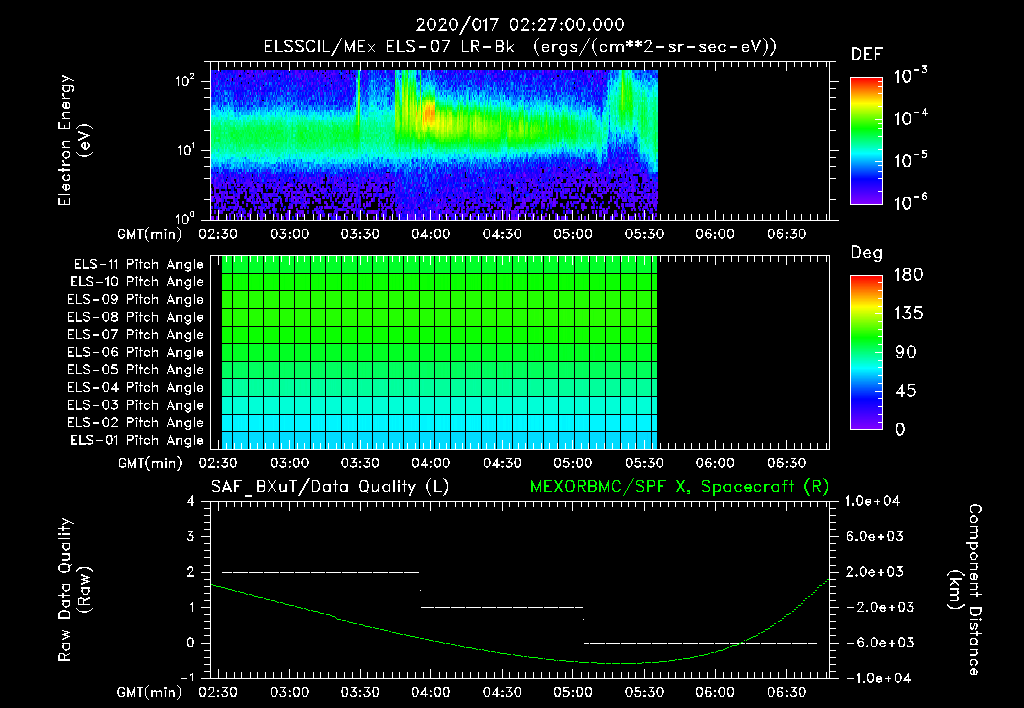Image resolution: width=1024 pixels, height=708 pixels.
Task: Click the 10⁻⁴ value on DEF scale
Action: pos(910,118)
